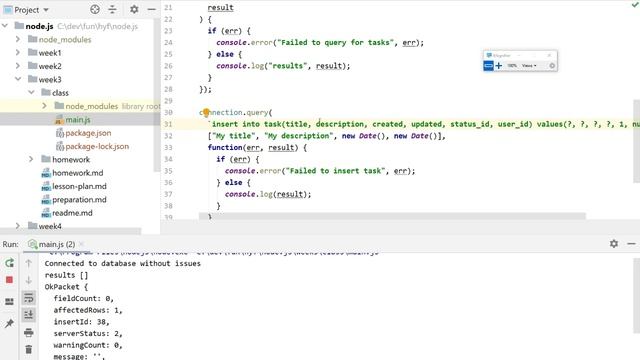Screen dimensions: 640x360
Task: Click the print console output icon
Action: (x=29, y=332)
